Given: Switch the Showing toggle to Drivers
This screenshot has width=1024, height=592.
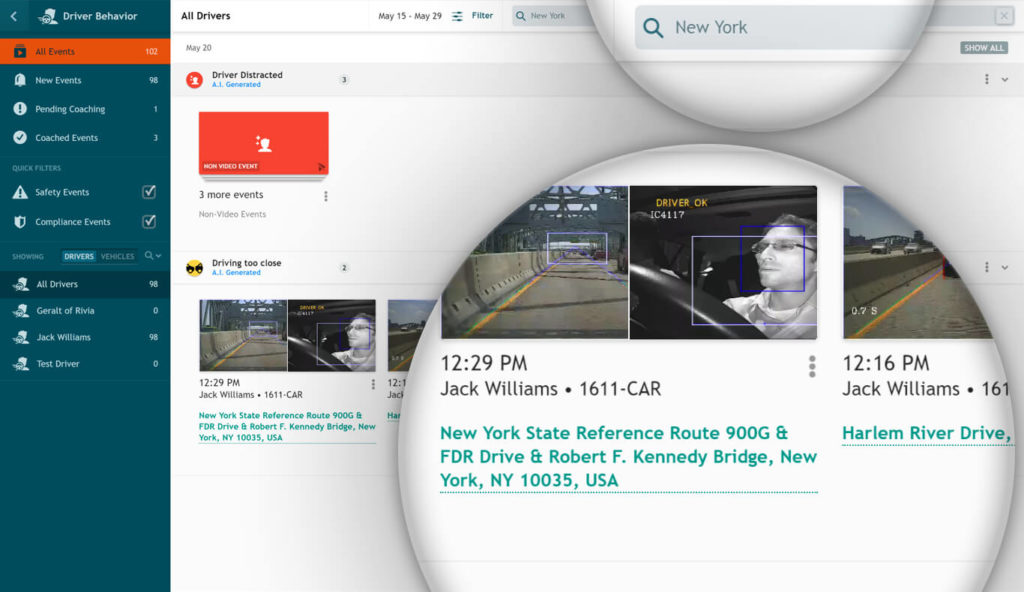Looking at the screenshot, I should [x=79, y=256].
